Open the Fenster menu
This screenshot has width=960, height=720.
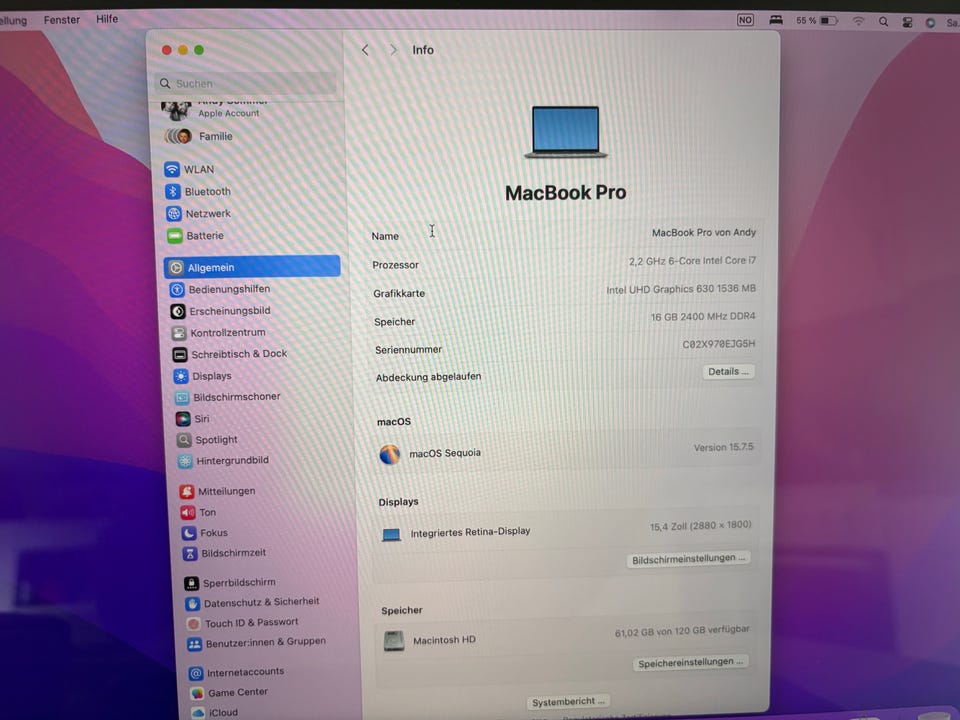pos(62,20)
